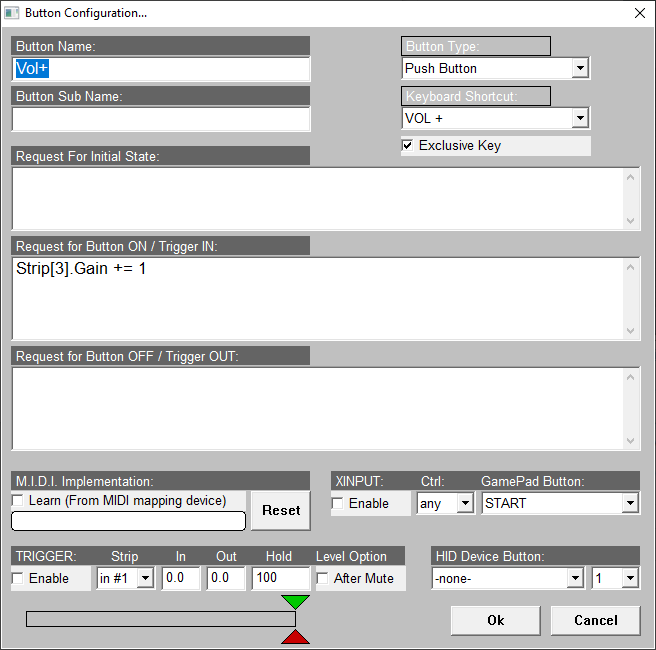Enable Learn from MIDI mapping device
The height and width of the screenshot is (650, 656).
(x=18, y=500)
